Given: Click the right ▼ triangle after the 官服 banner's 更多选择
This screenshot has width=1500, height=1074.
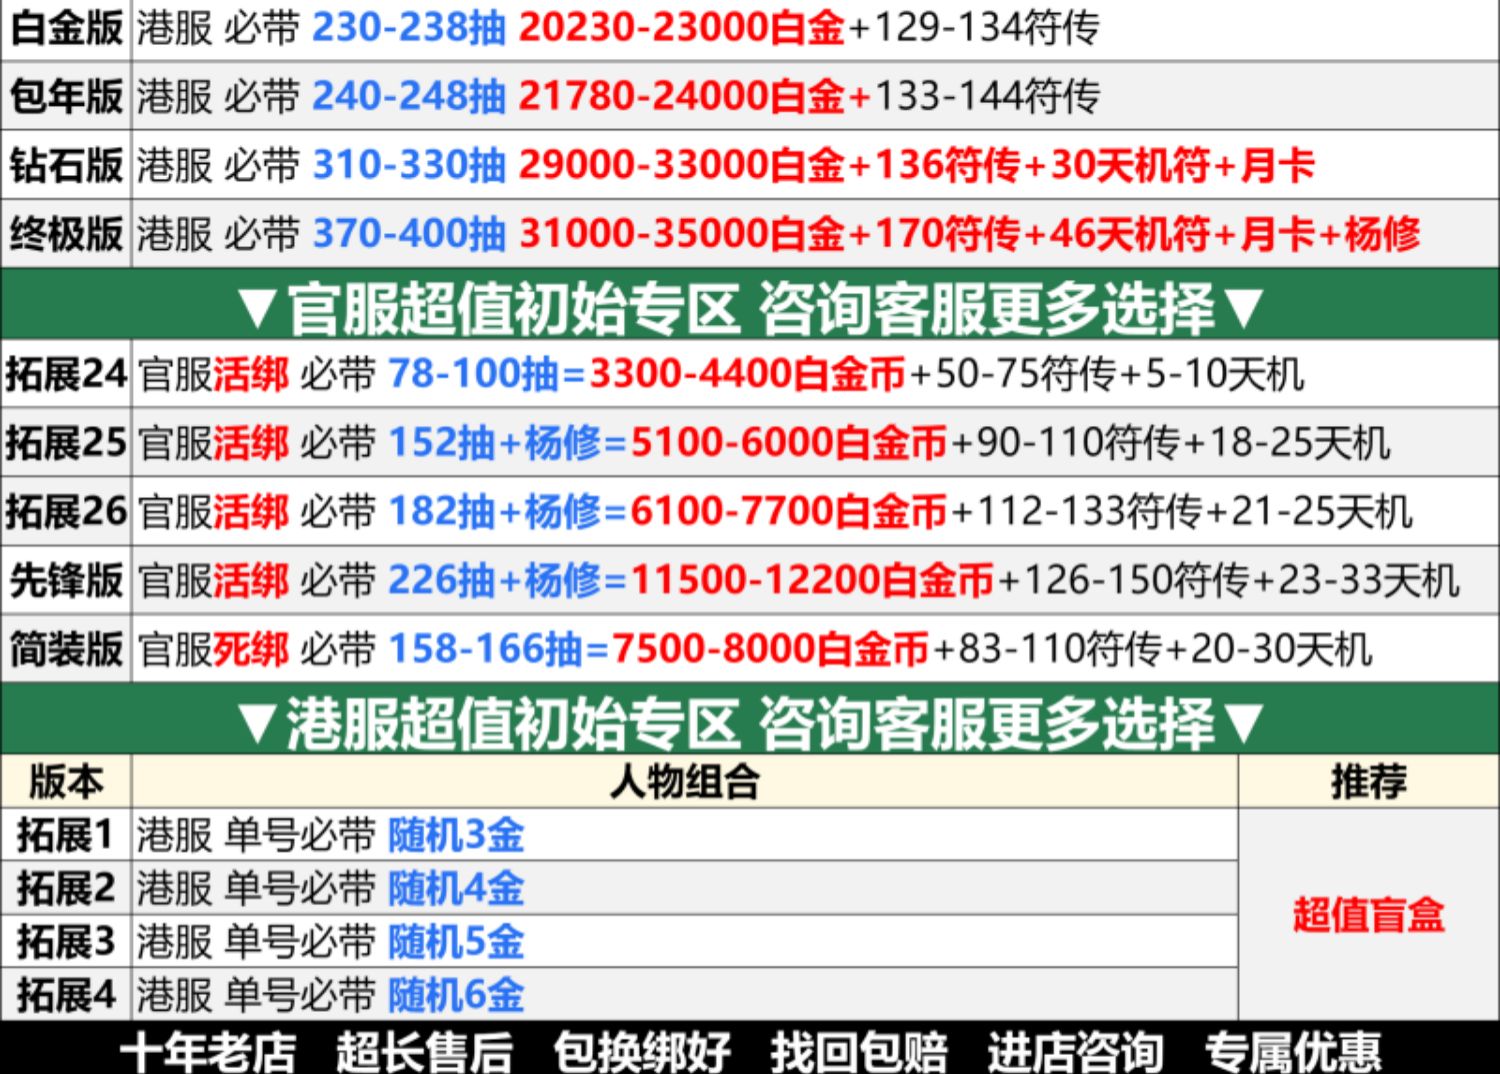Looking at the screenshot, I should point(1243,308).
